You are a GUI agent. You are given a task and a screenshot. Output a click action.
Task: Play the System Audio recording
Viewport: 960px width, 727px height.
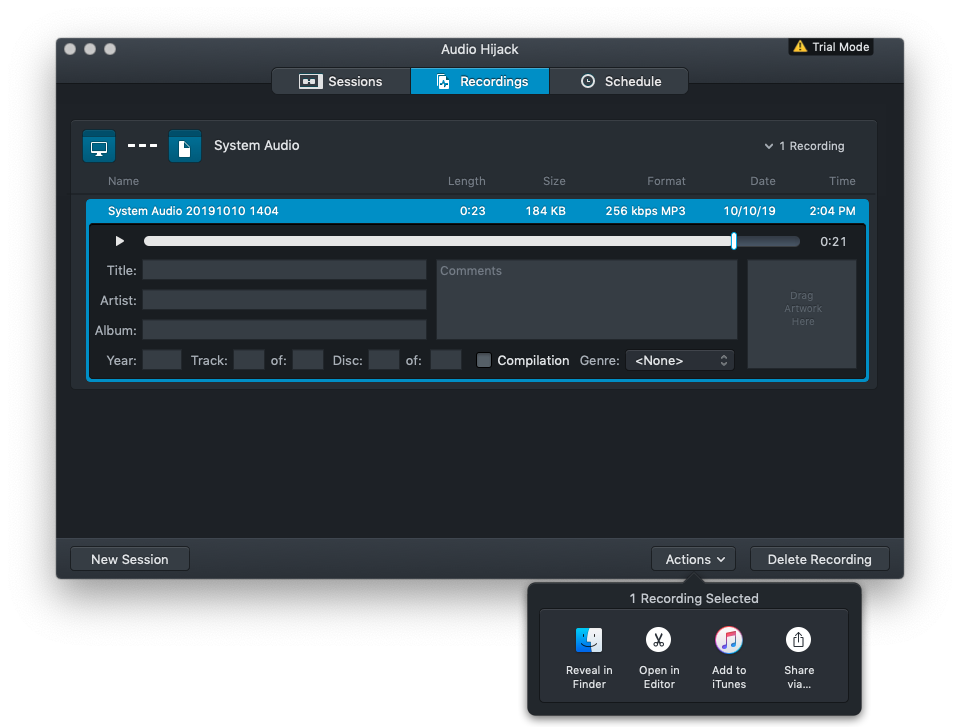(119, 241)
